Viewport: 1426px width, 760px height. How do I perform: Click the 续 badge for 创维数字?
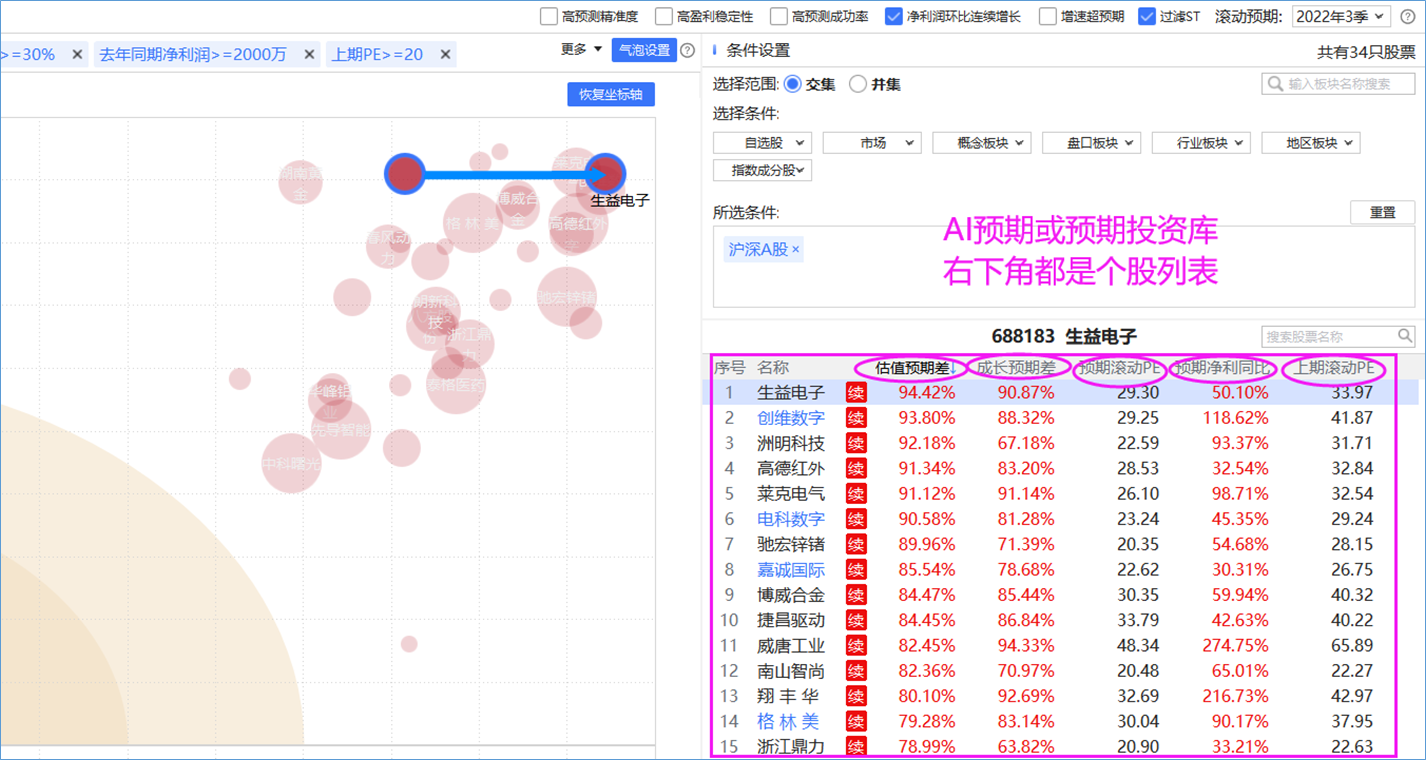pyautogui.click(x=856, y=418)
